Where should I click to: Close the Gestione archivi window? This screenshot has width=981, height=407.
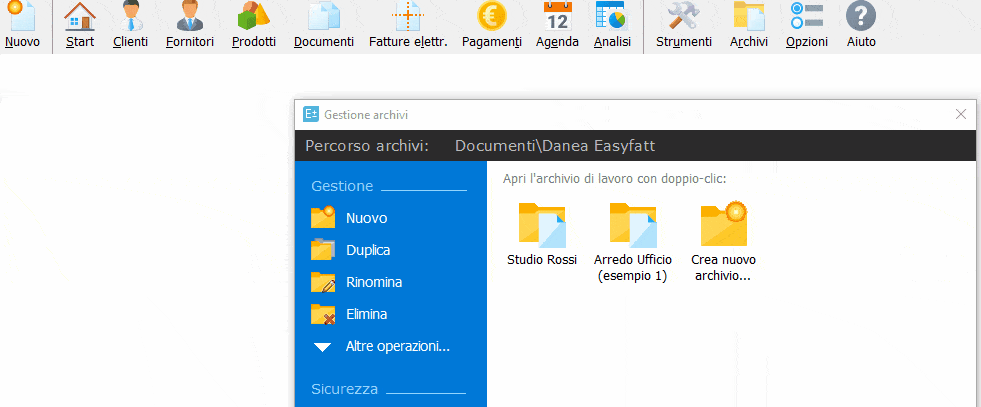pyautogui.click(x=961, y=114)
